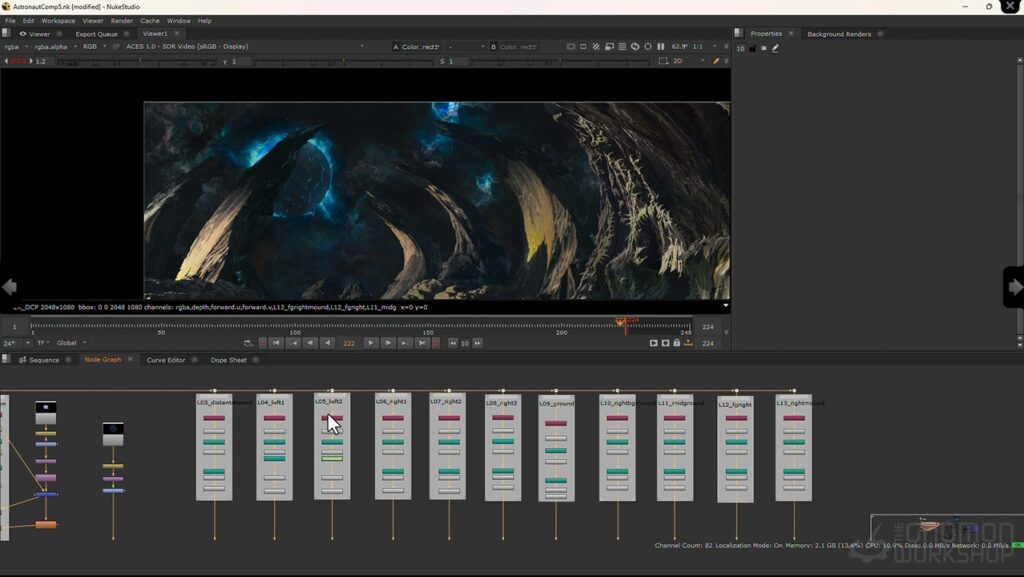
Task: Click the paint/pencil icon in viewer toolbar
Action: [x=716, y=61]
